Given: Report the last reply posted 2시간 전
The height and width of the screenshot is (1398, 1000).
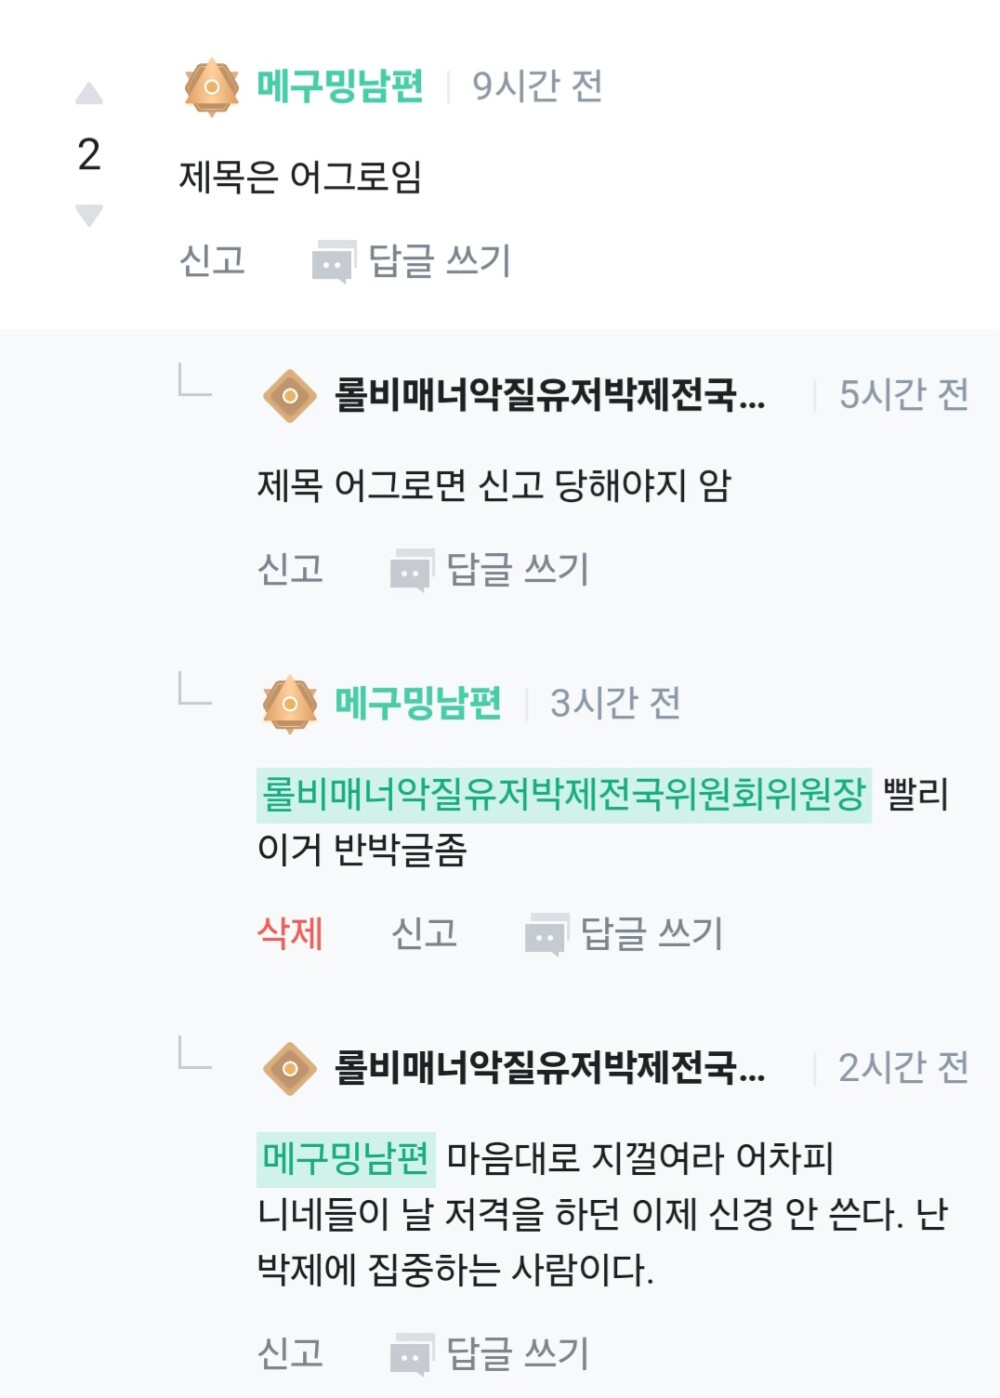Looking at the screenshot, I should 290,1353.
